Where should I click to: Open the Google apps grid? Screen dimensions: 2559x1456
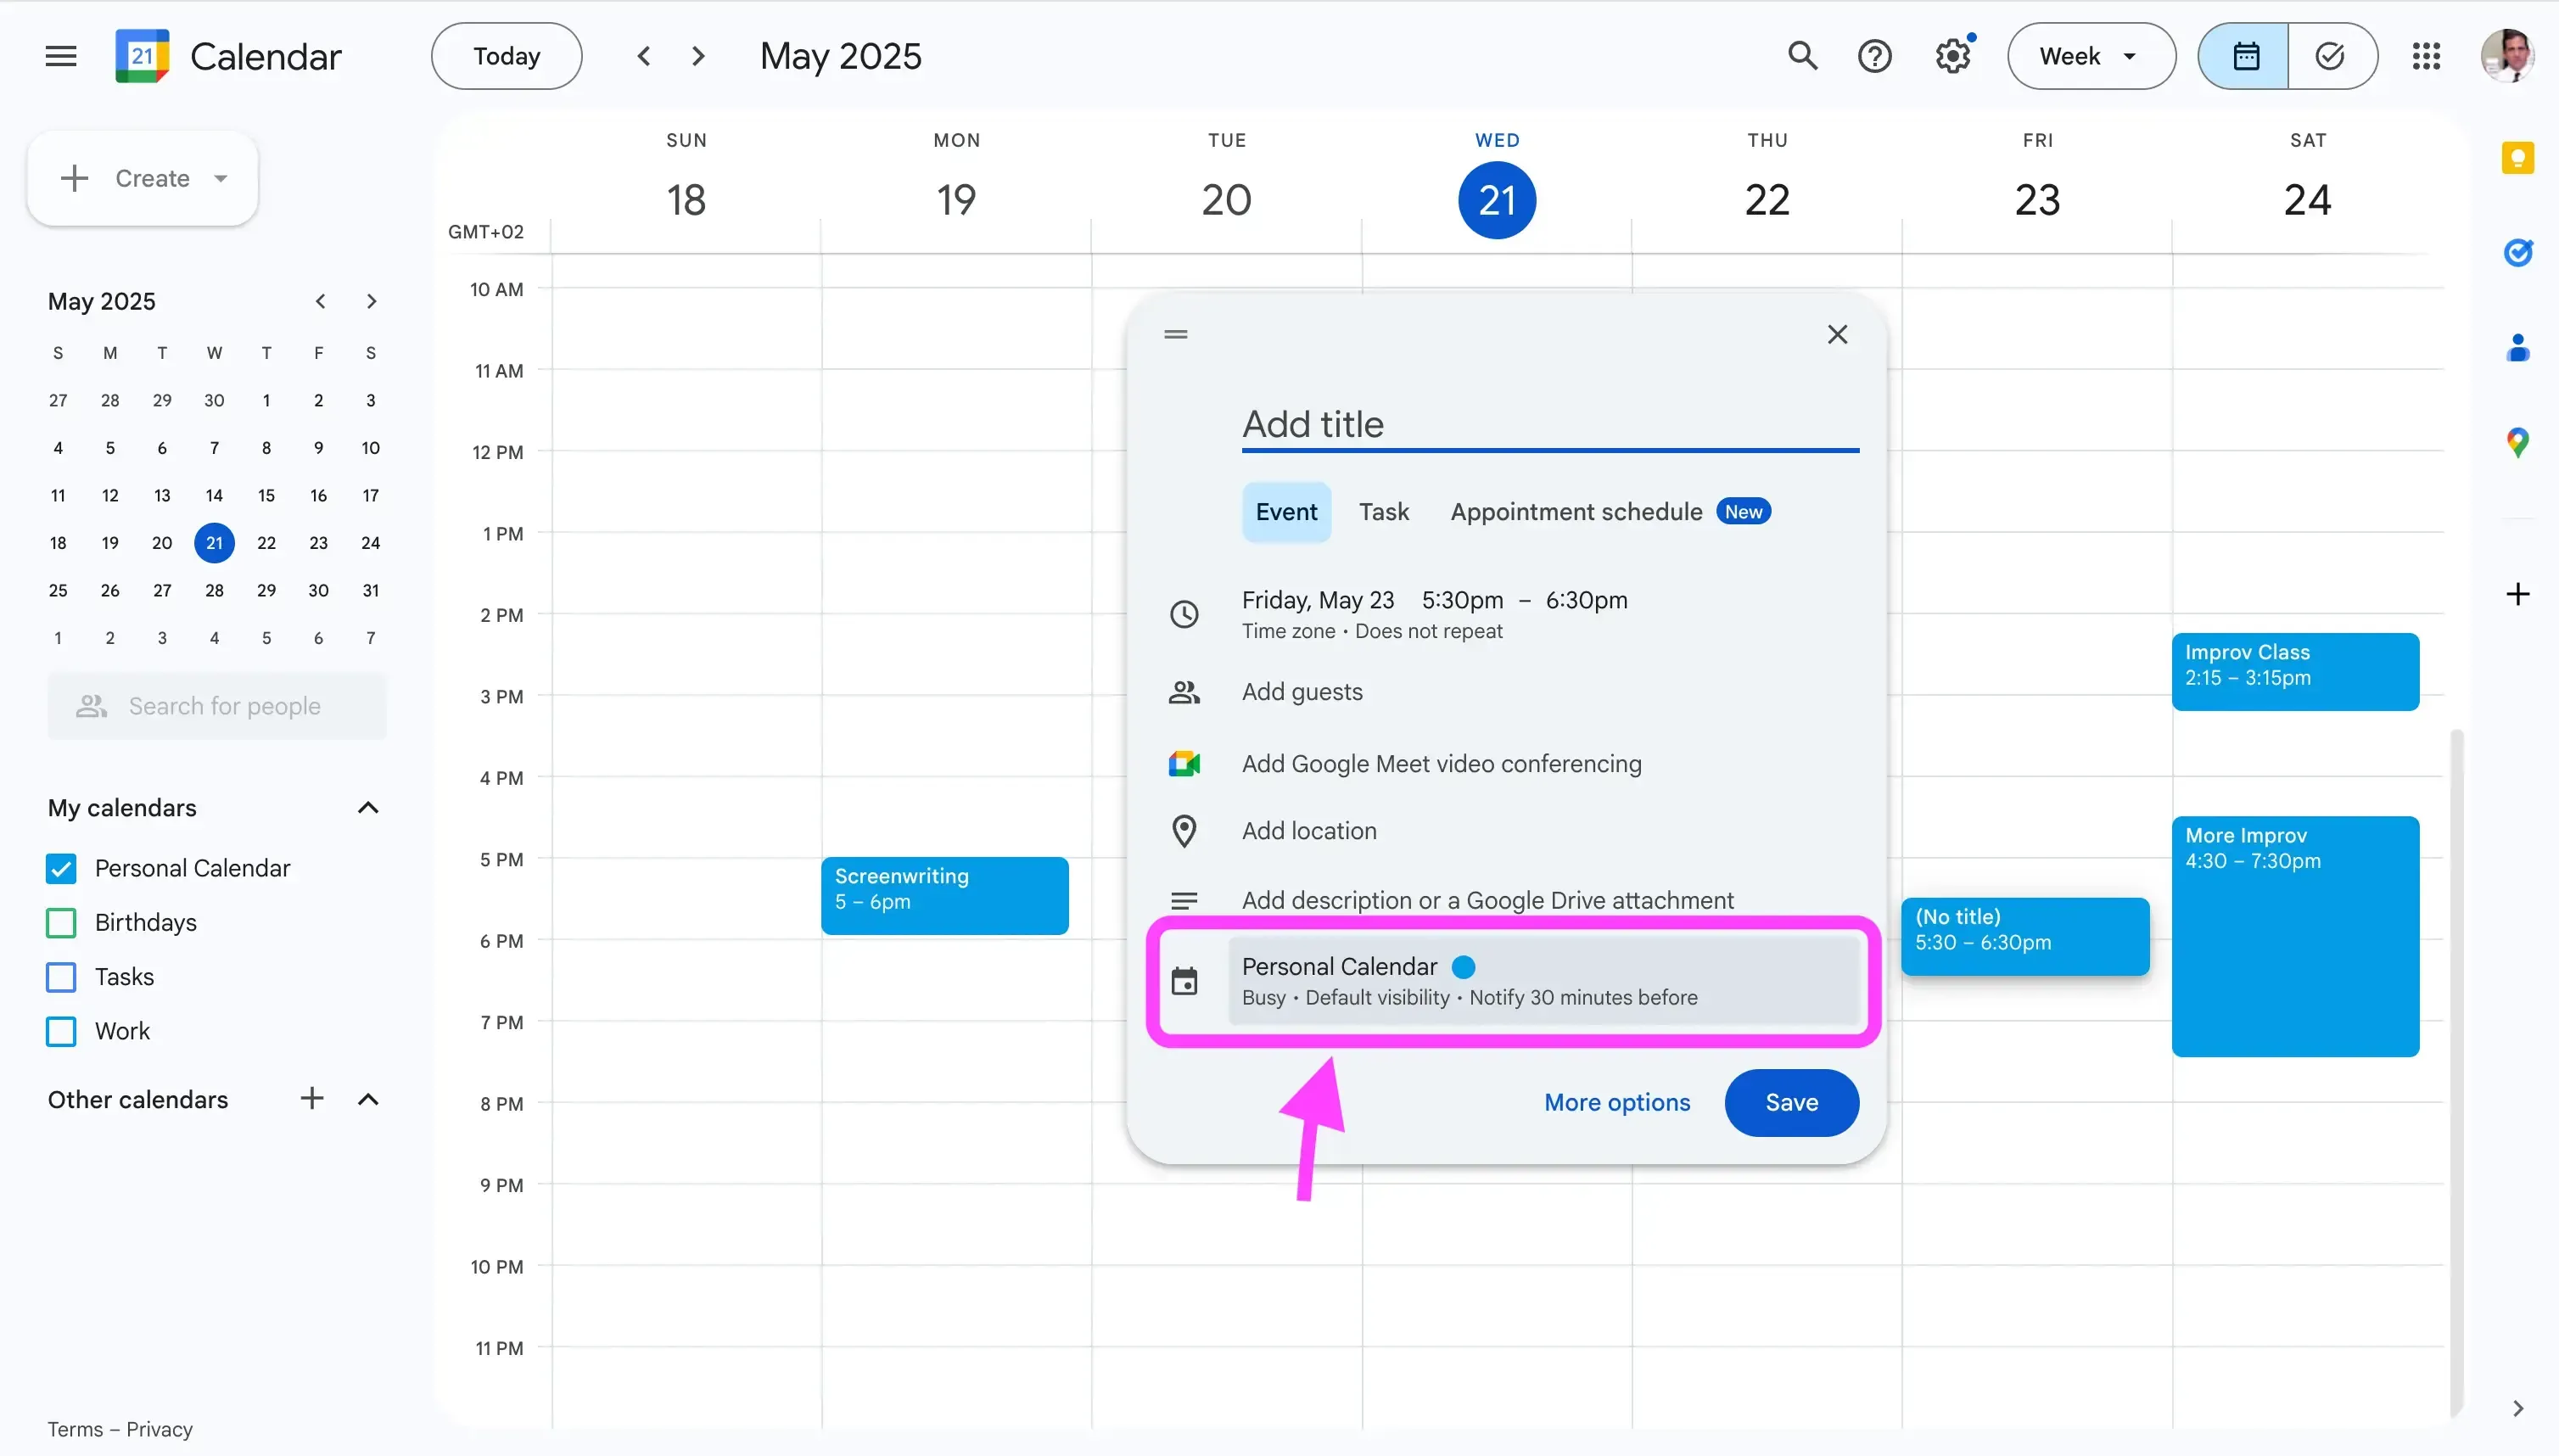point(2427,55)
